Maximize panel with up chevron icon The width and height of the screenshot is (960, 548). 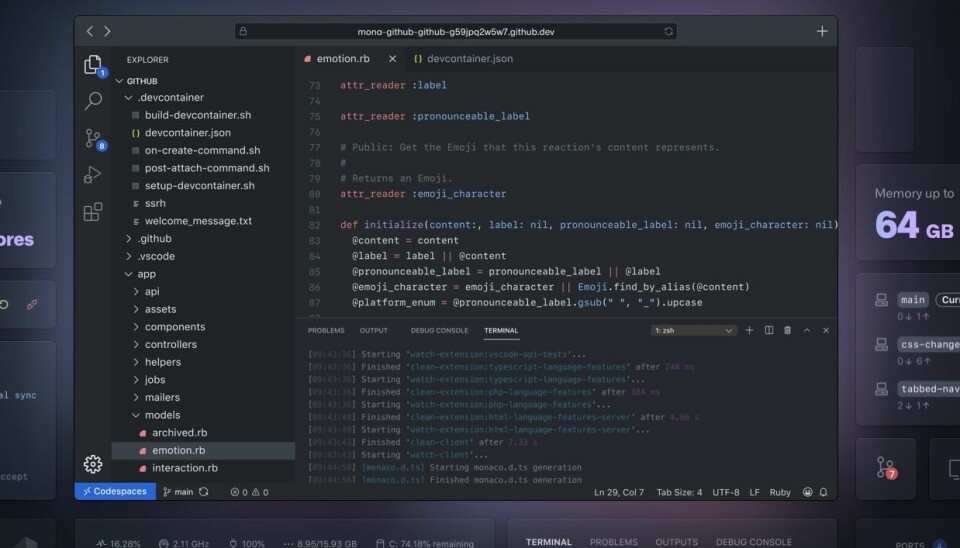pos(807,330)
